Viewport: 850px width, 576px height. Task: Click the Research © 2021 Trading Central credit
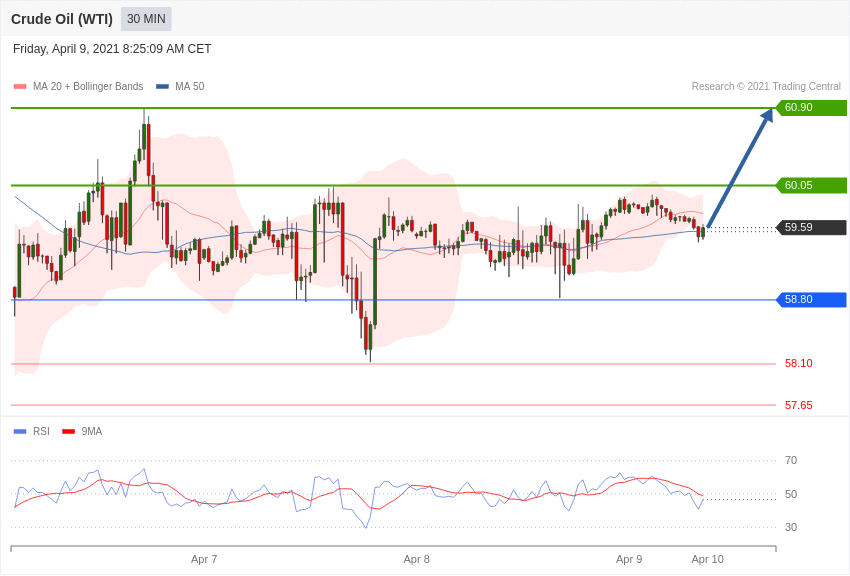click(x=766, y=87)
